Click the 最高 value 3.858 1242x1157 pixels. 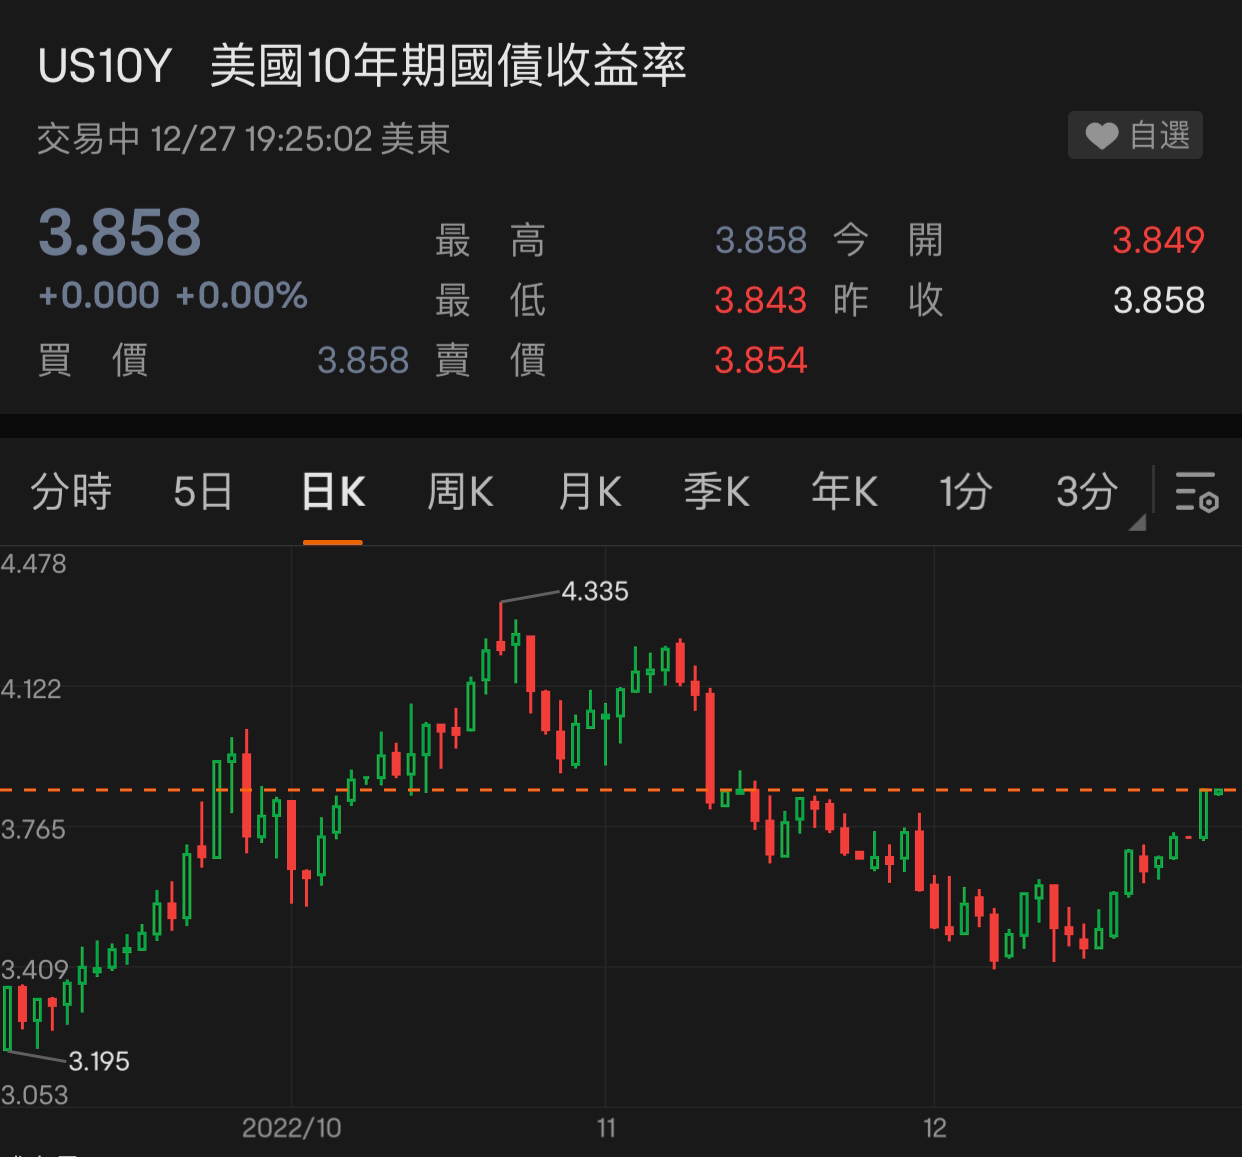pos(761,240)
